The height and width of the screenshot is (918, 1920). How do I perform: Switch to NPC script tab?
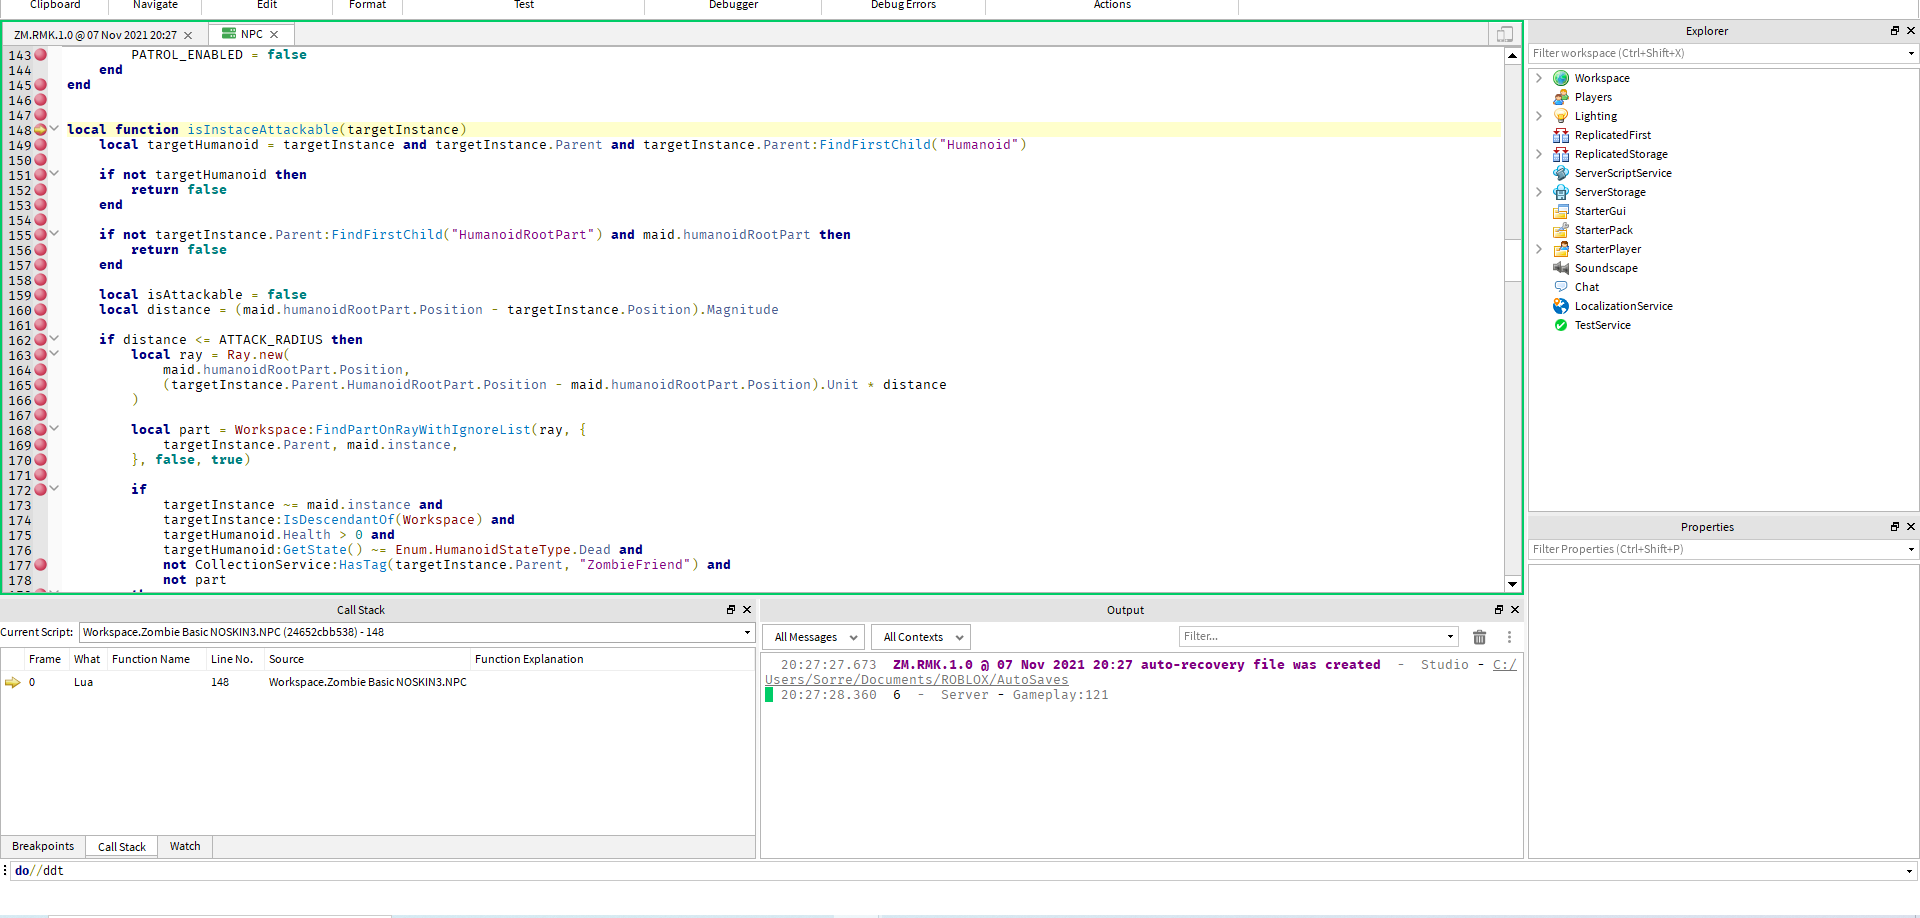[251, 34]
